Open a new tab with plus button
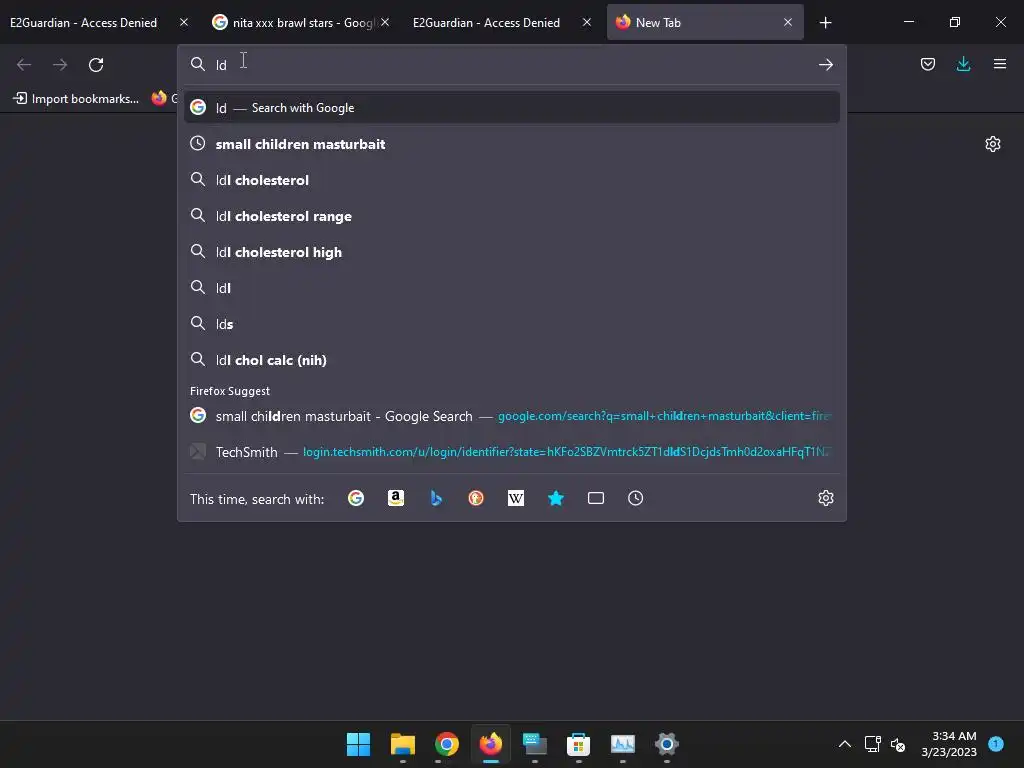The width and height of the screenshot is (1024, 768). click(825, 23)
